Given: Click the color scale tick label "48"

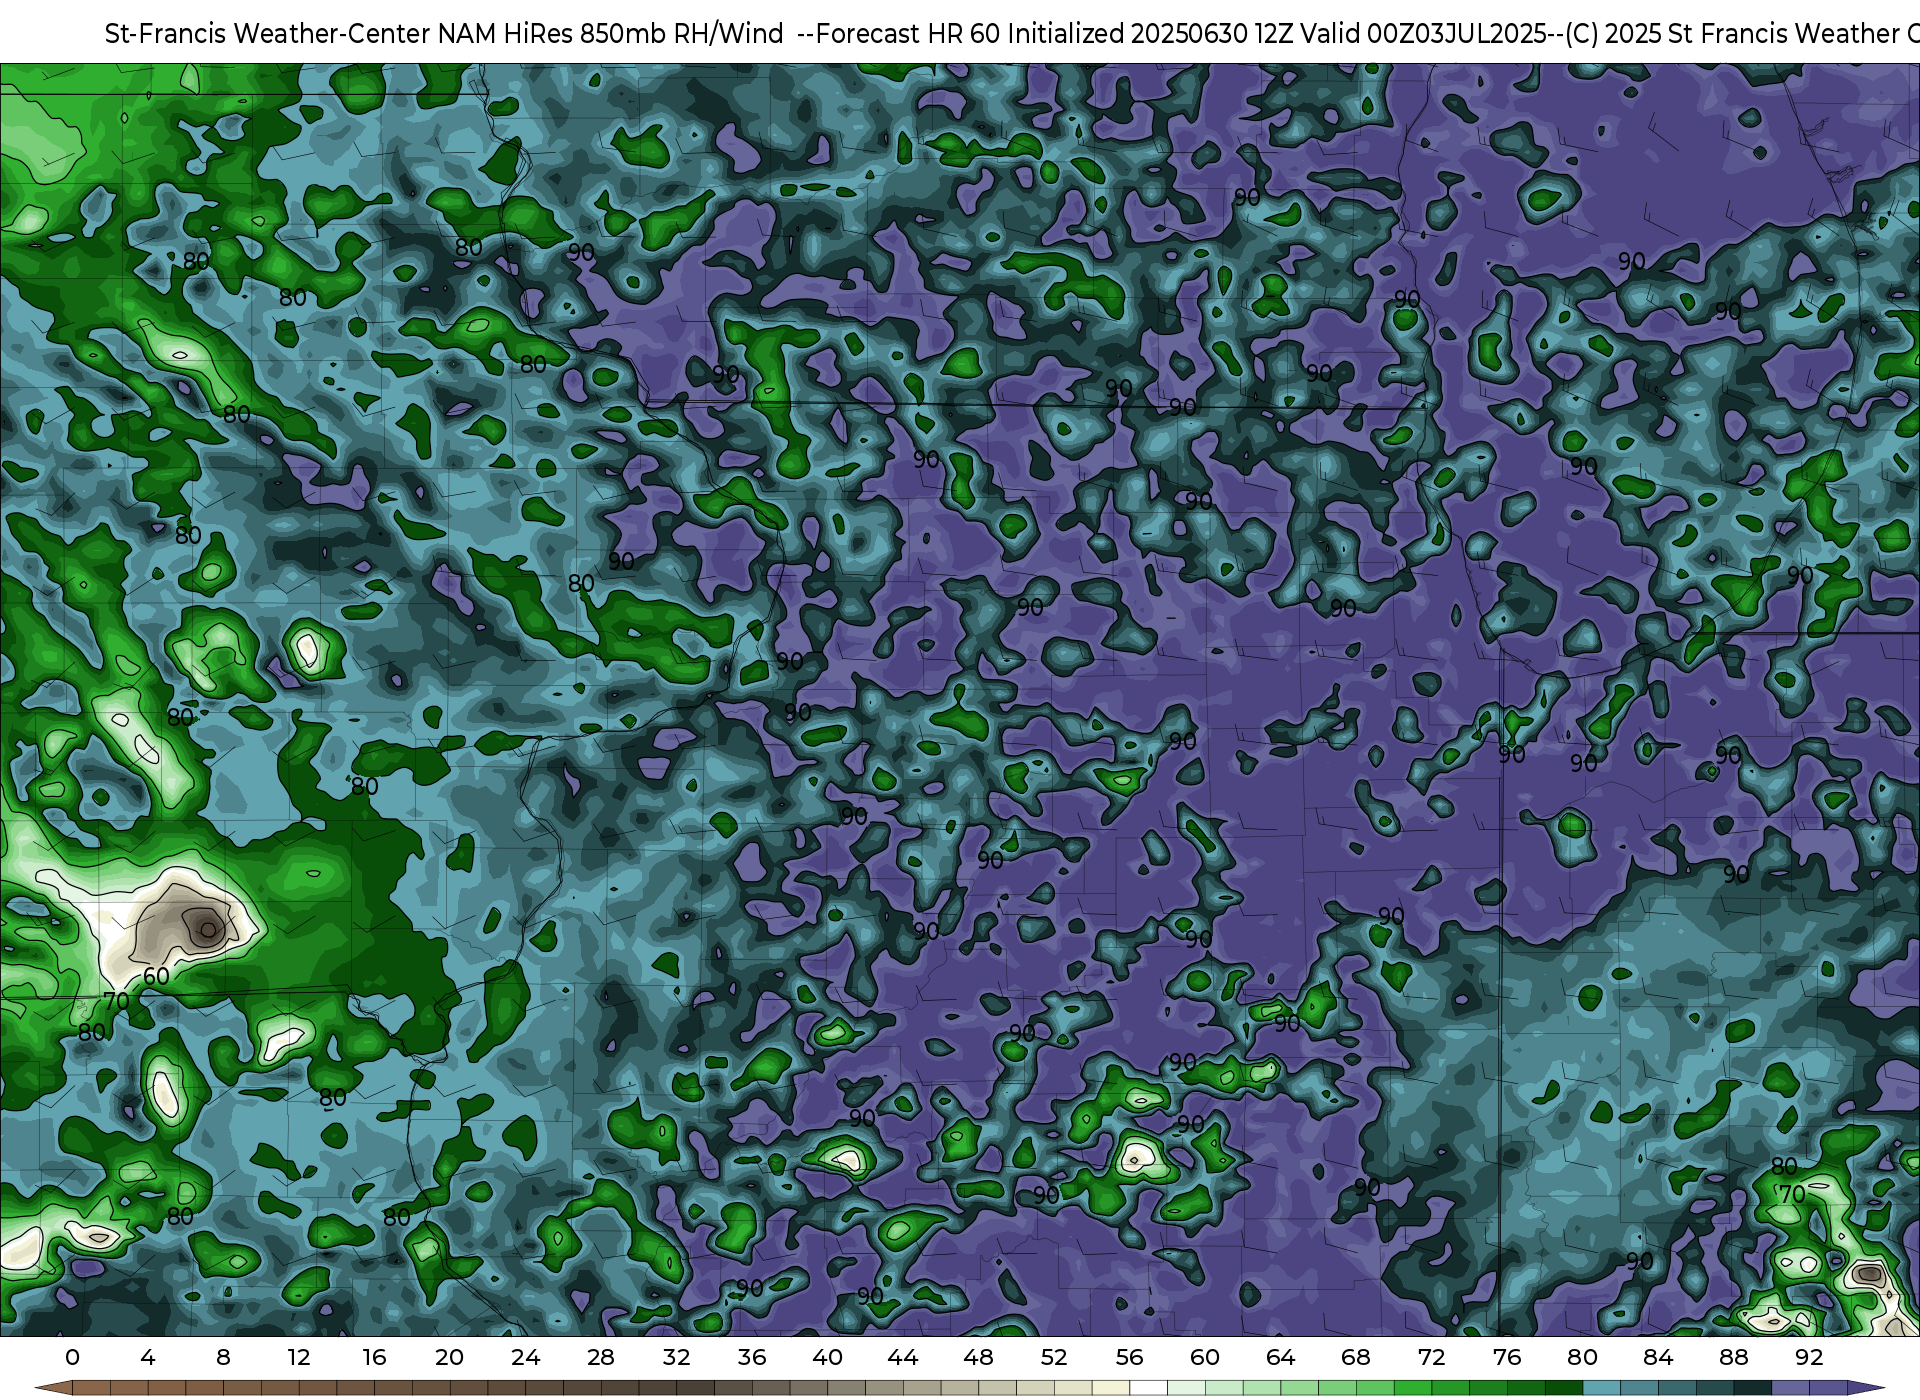Looking at the screenshot, I should pos(978,1357).
